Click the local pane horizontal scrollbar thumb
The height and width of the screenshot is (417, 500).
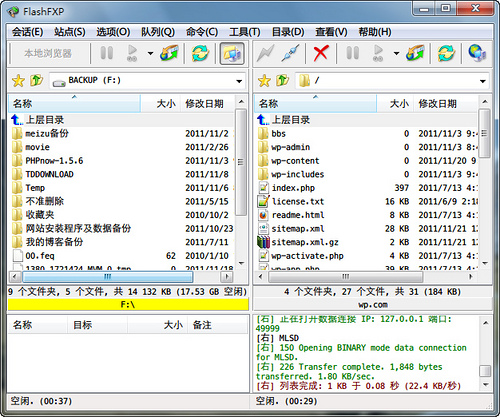107,276
